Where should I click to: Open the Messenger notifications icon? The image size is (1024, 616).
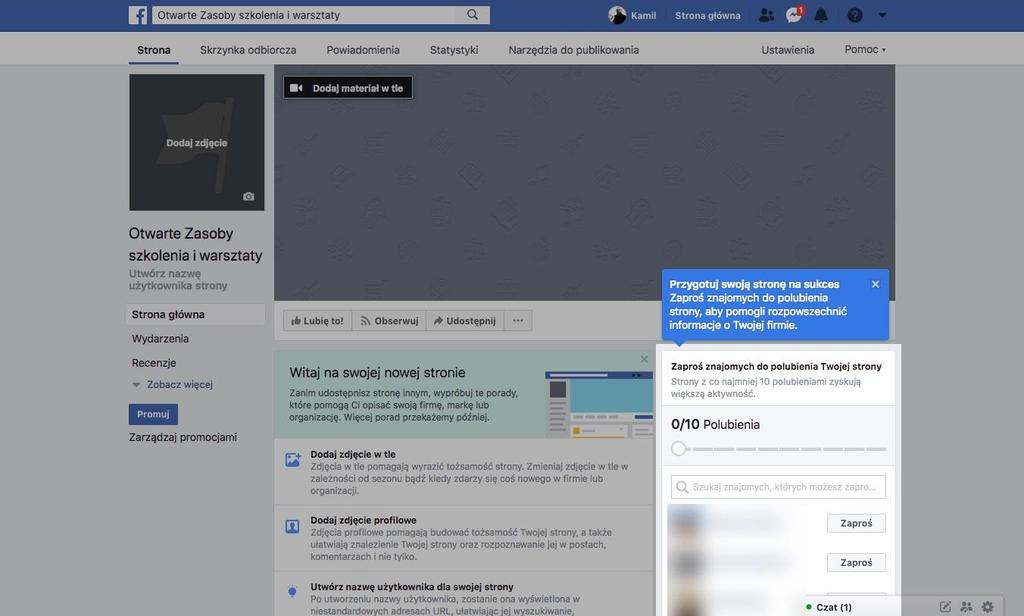point(793,15)
